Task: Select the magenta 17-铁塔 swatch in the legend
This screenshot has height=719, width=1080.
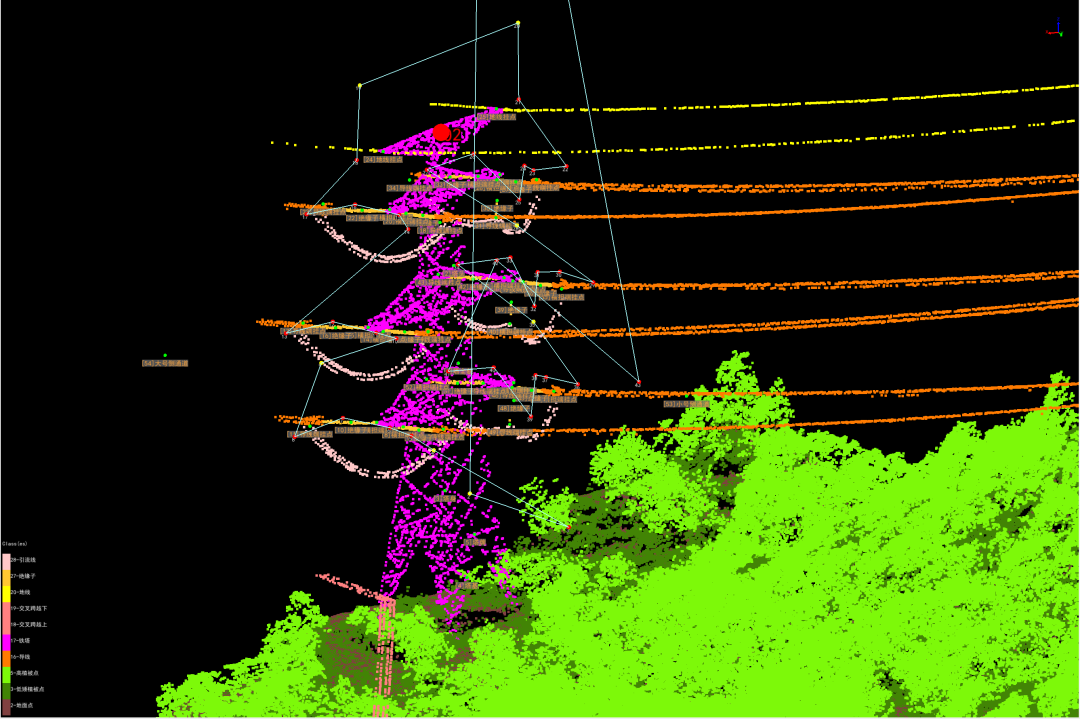Action: 6,640
